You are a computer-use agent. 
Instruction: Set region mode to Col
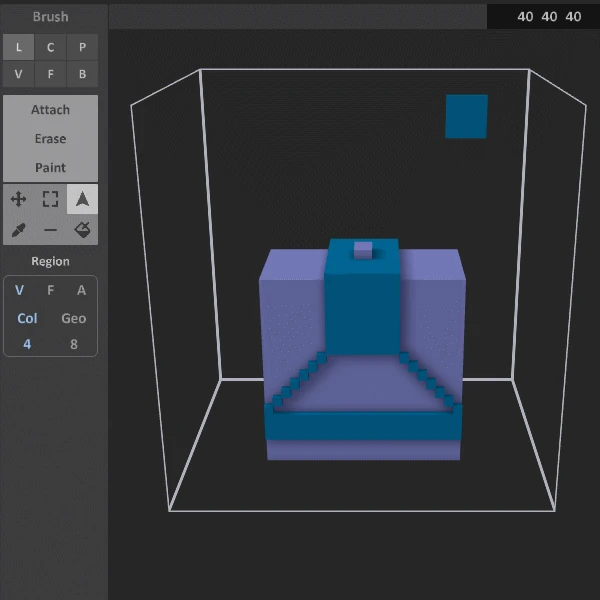tap(27, 318)
